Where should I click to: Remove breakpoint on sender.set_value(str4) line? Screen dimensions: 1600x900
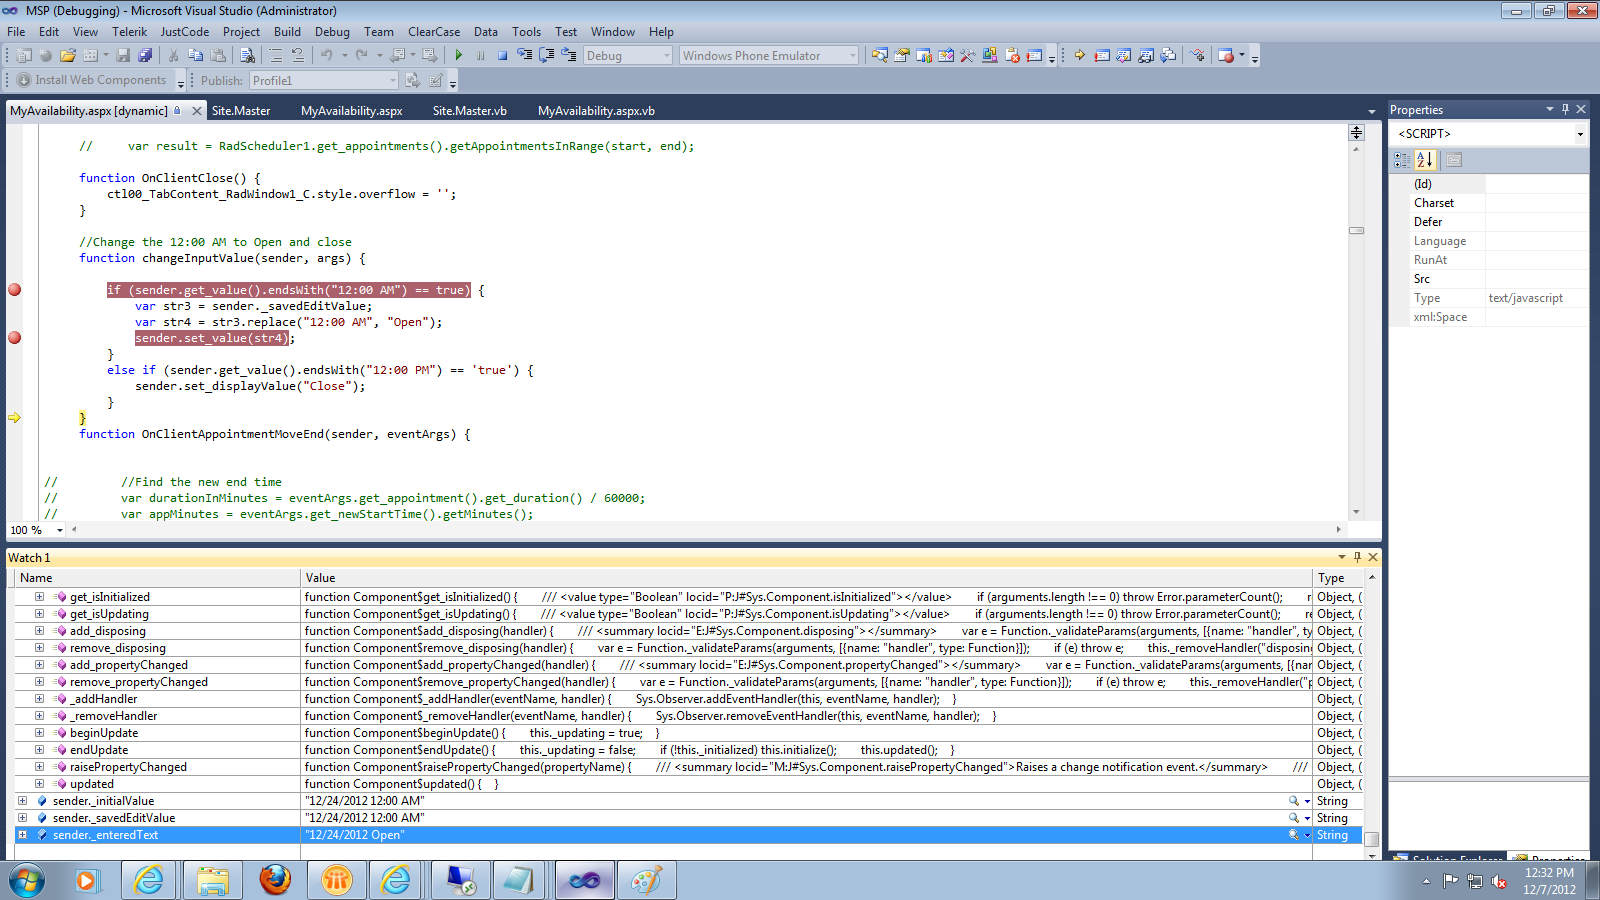coord(14,338)
